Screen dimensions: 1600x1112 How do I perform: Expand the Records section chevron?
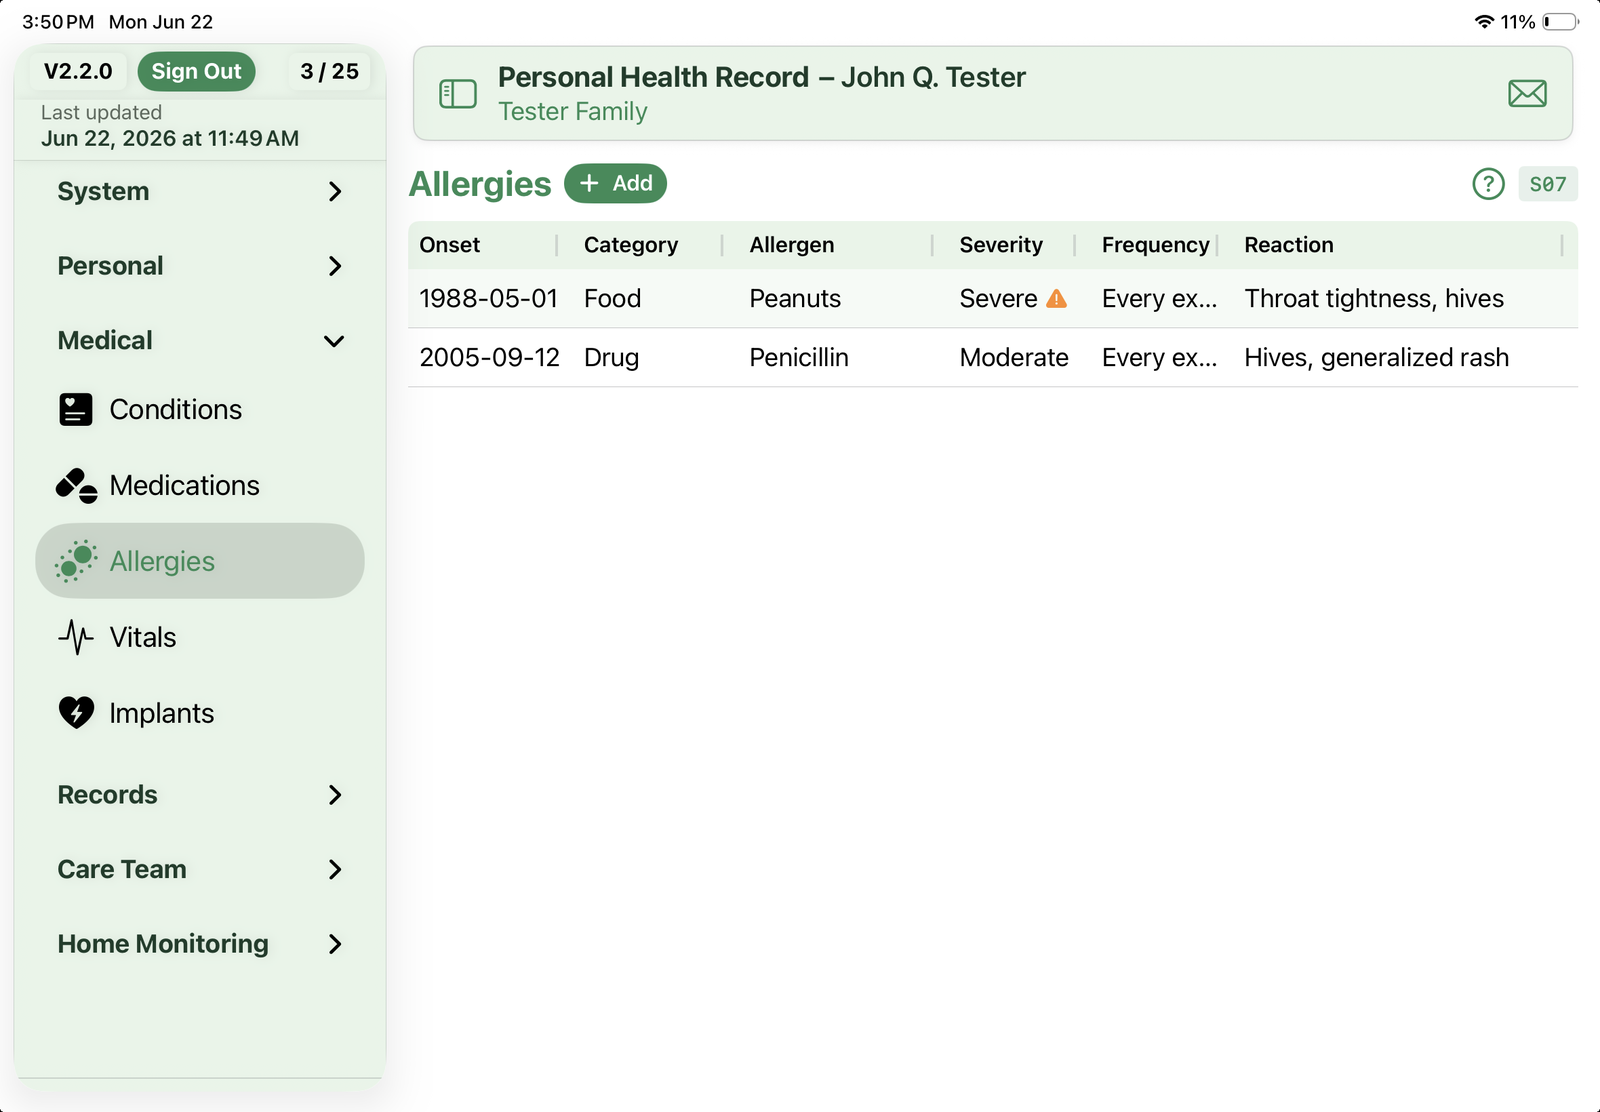tap(335, 795)
